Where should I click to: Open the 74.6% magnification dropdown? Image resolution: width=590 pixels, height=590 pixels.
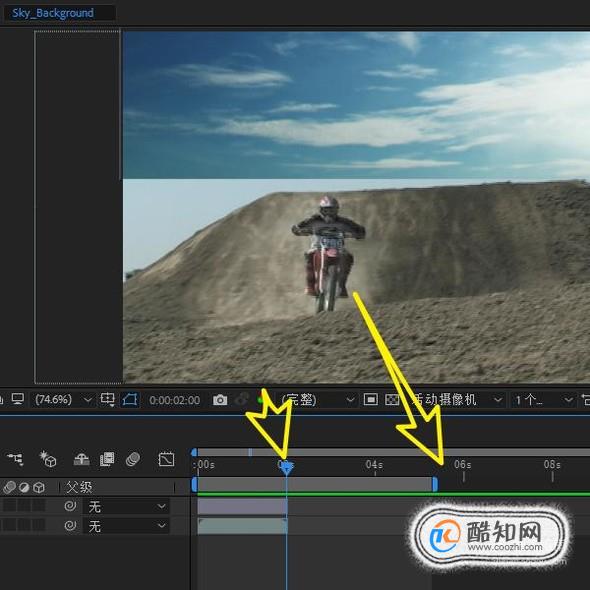63,400
